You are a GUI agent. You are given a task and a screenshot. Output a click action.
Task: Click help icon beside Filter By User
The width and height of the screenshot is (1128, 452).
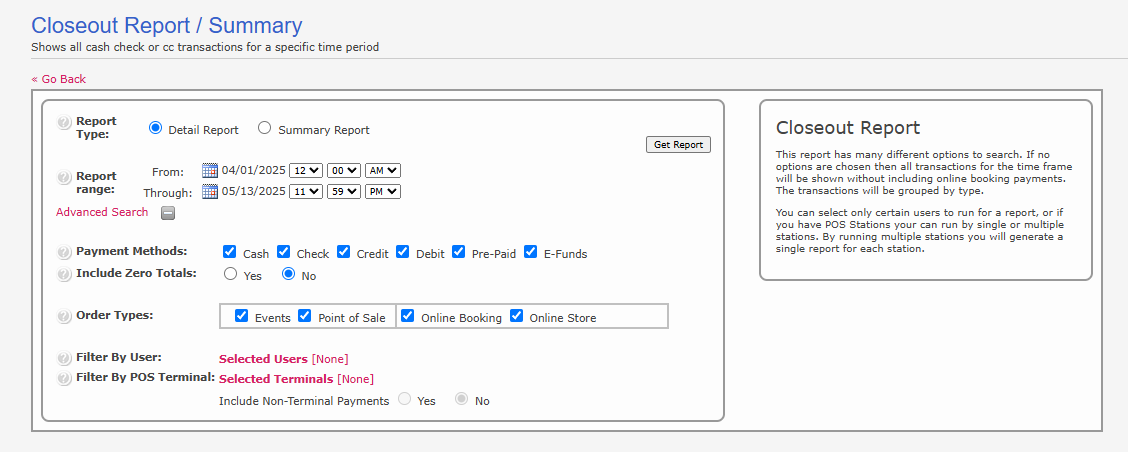(x=64, y=357)
